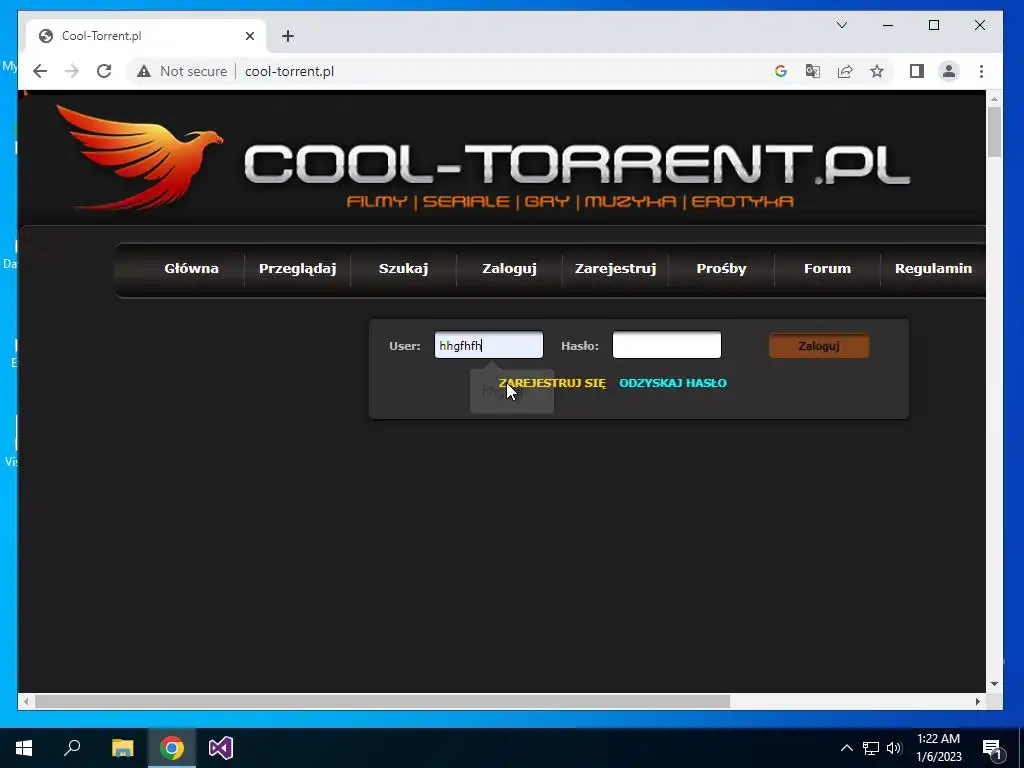Open the Zaloguj menu item
Viewport: 1024px width, 768px height.
pos(509,268)
